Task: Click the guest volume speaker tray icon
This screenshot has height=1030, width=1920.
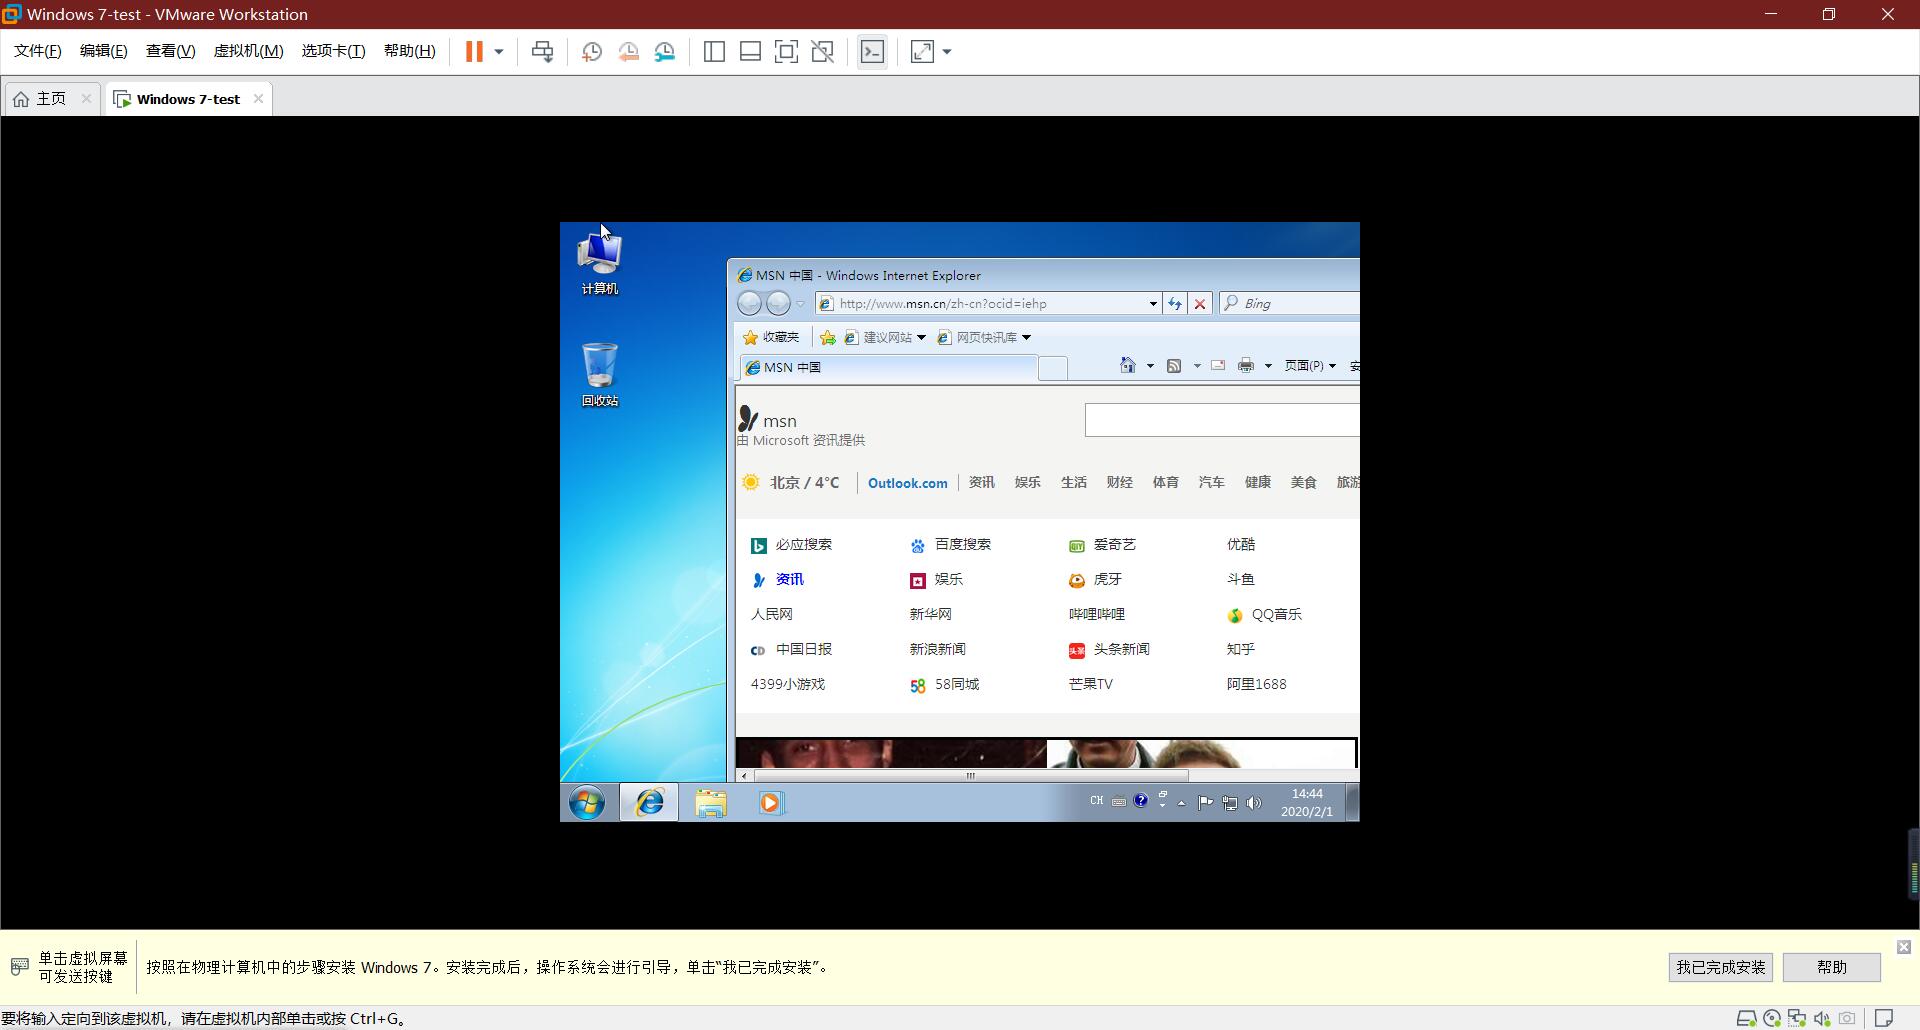Action: pyautogui.click(x=1254, y=803)
